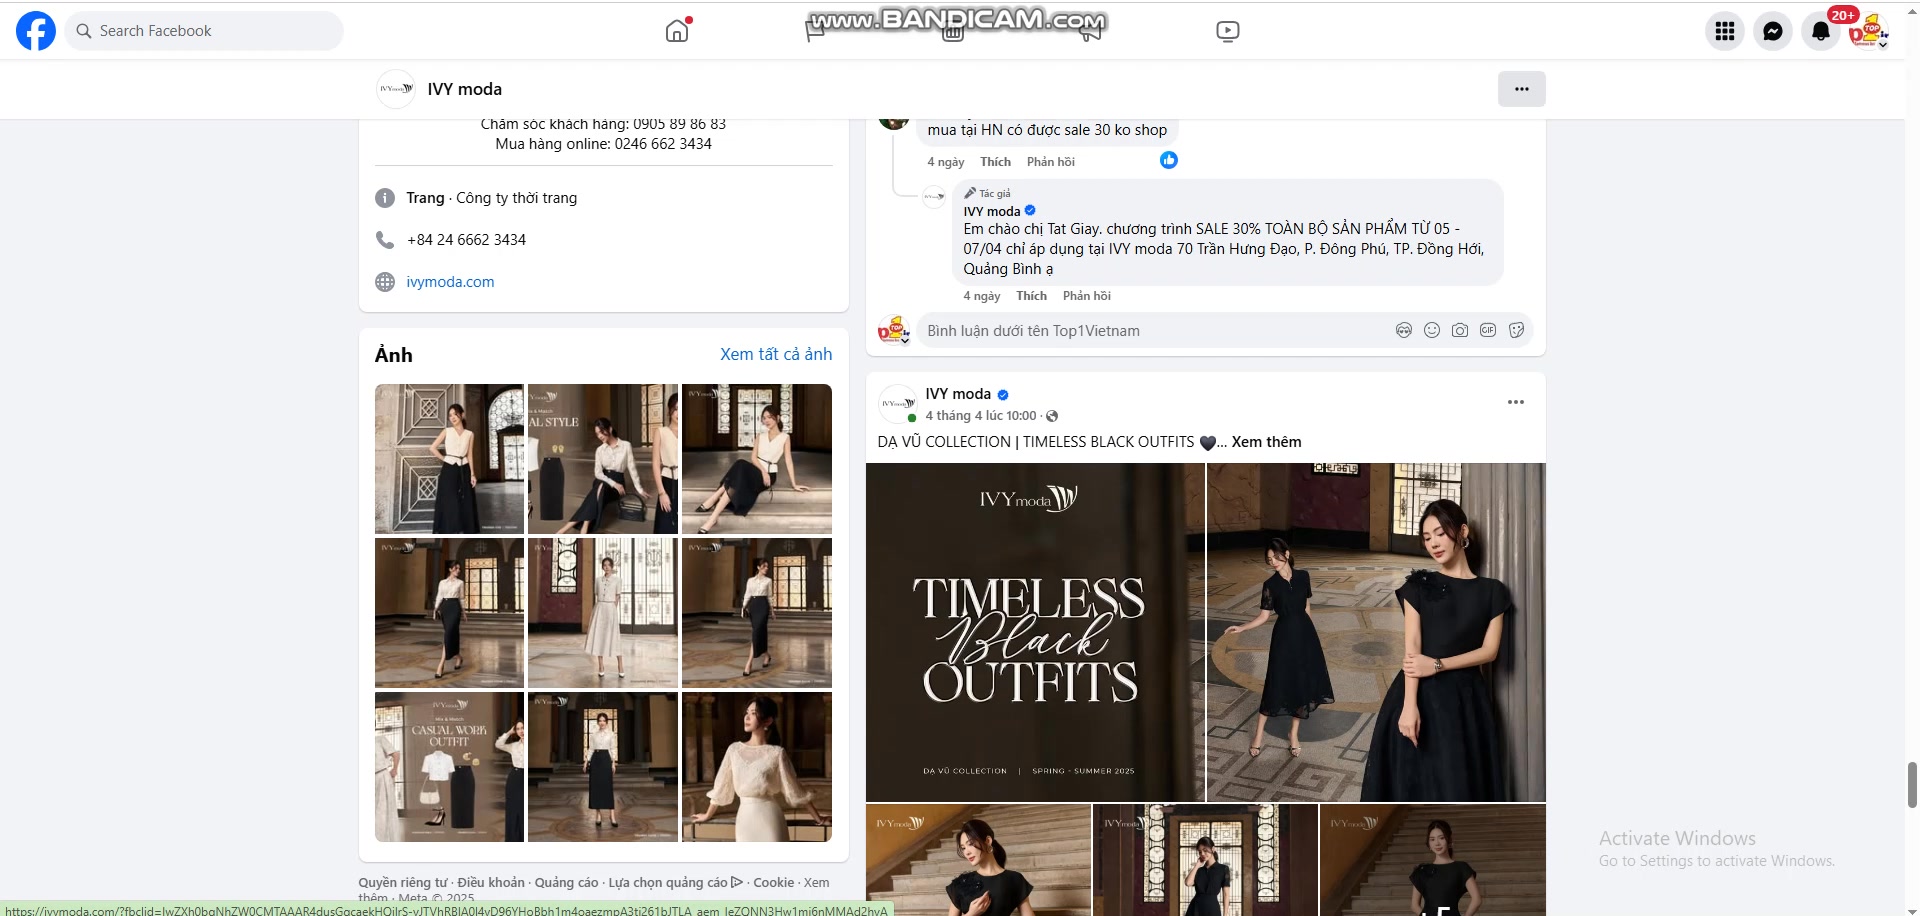Open the apps grid menu icon
1920x916 pixels.
tap(1724, 31)
